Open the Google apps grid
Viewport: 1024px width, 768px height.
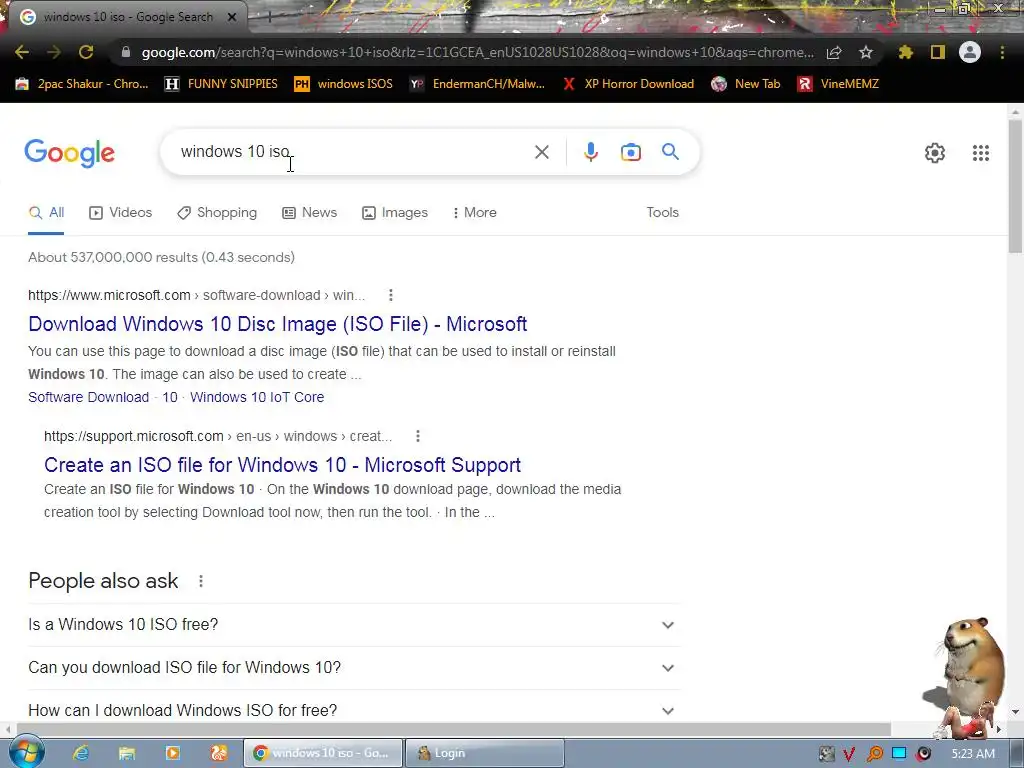tap(980, 153)
